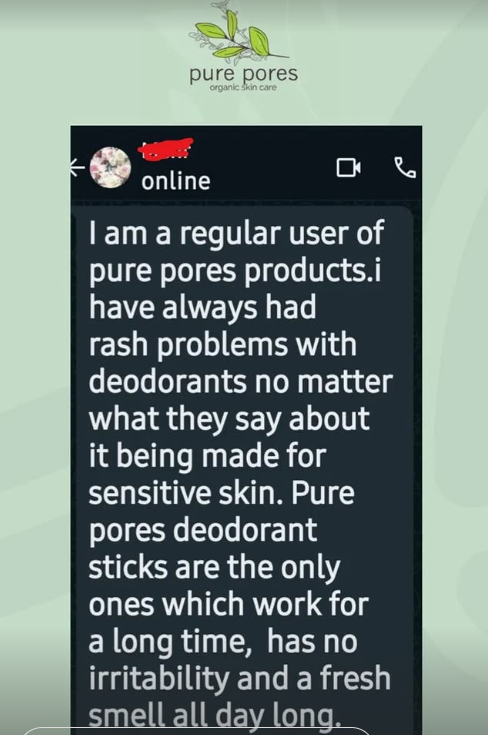Start a voice call using the phone icon
This screenshot has width=488, height=735.
[x=405, y=167]
